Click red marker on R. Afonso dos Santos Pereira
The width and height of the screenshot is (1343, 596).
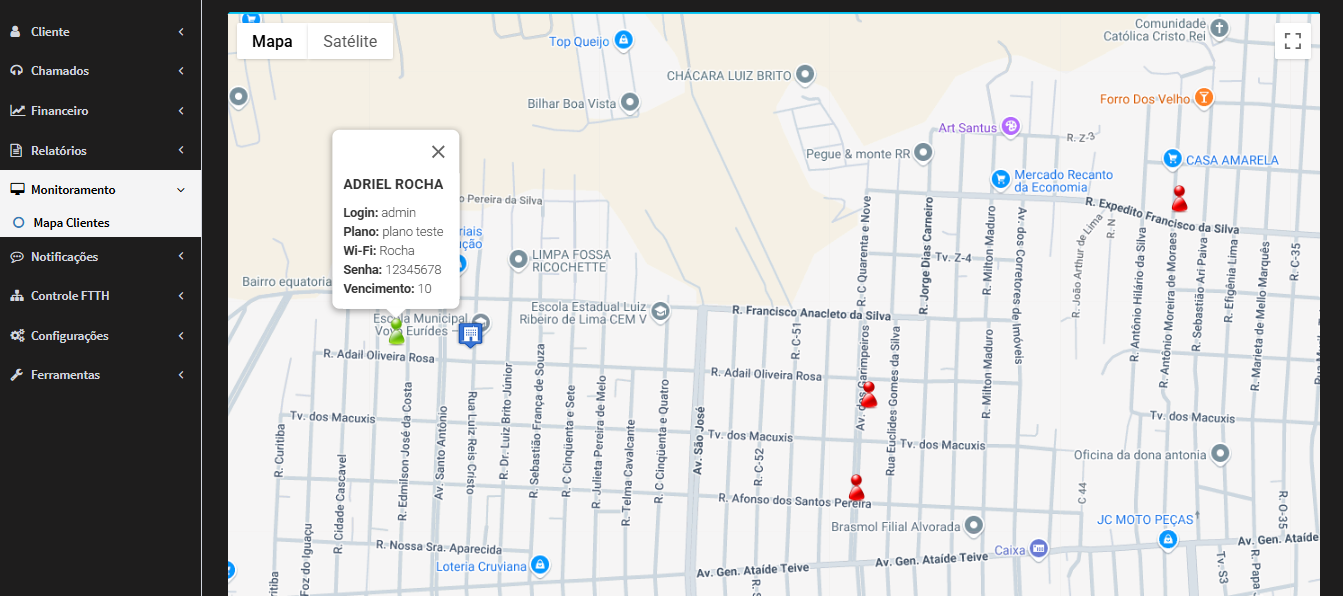(856, 488)
